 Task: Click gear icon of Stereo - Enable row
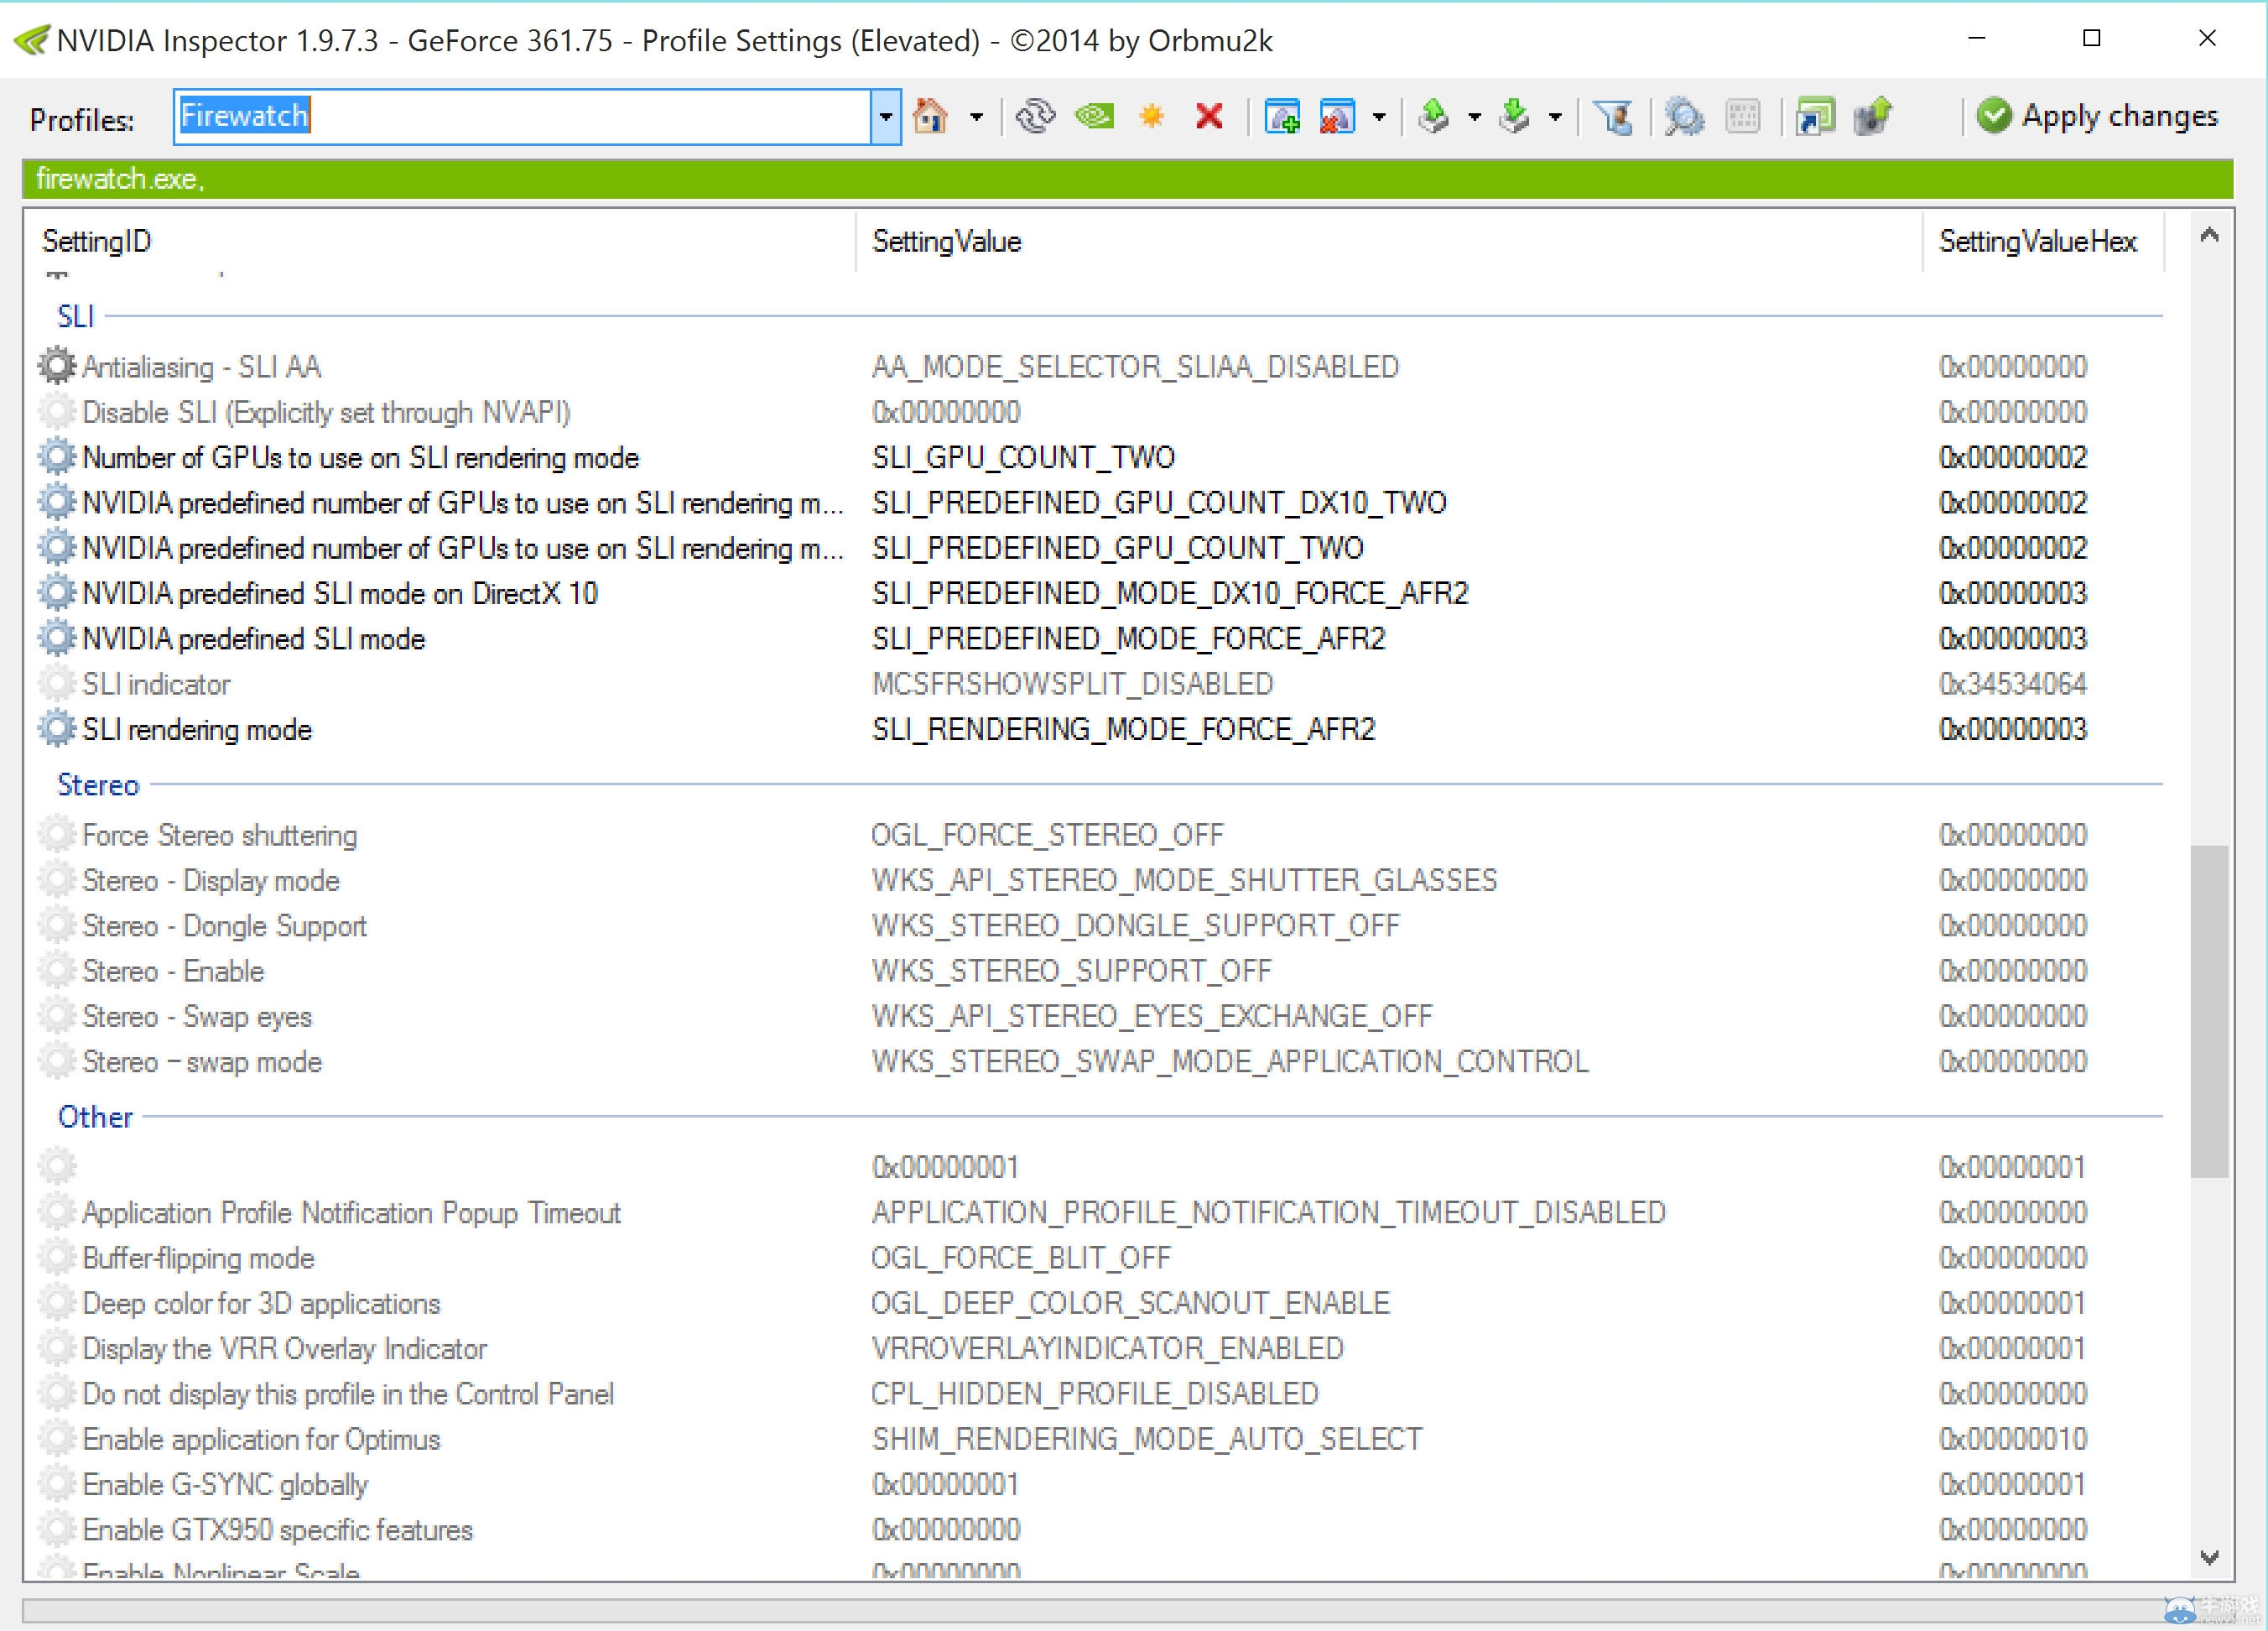click(57, 970)
